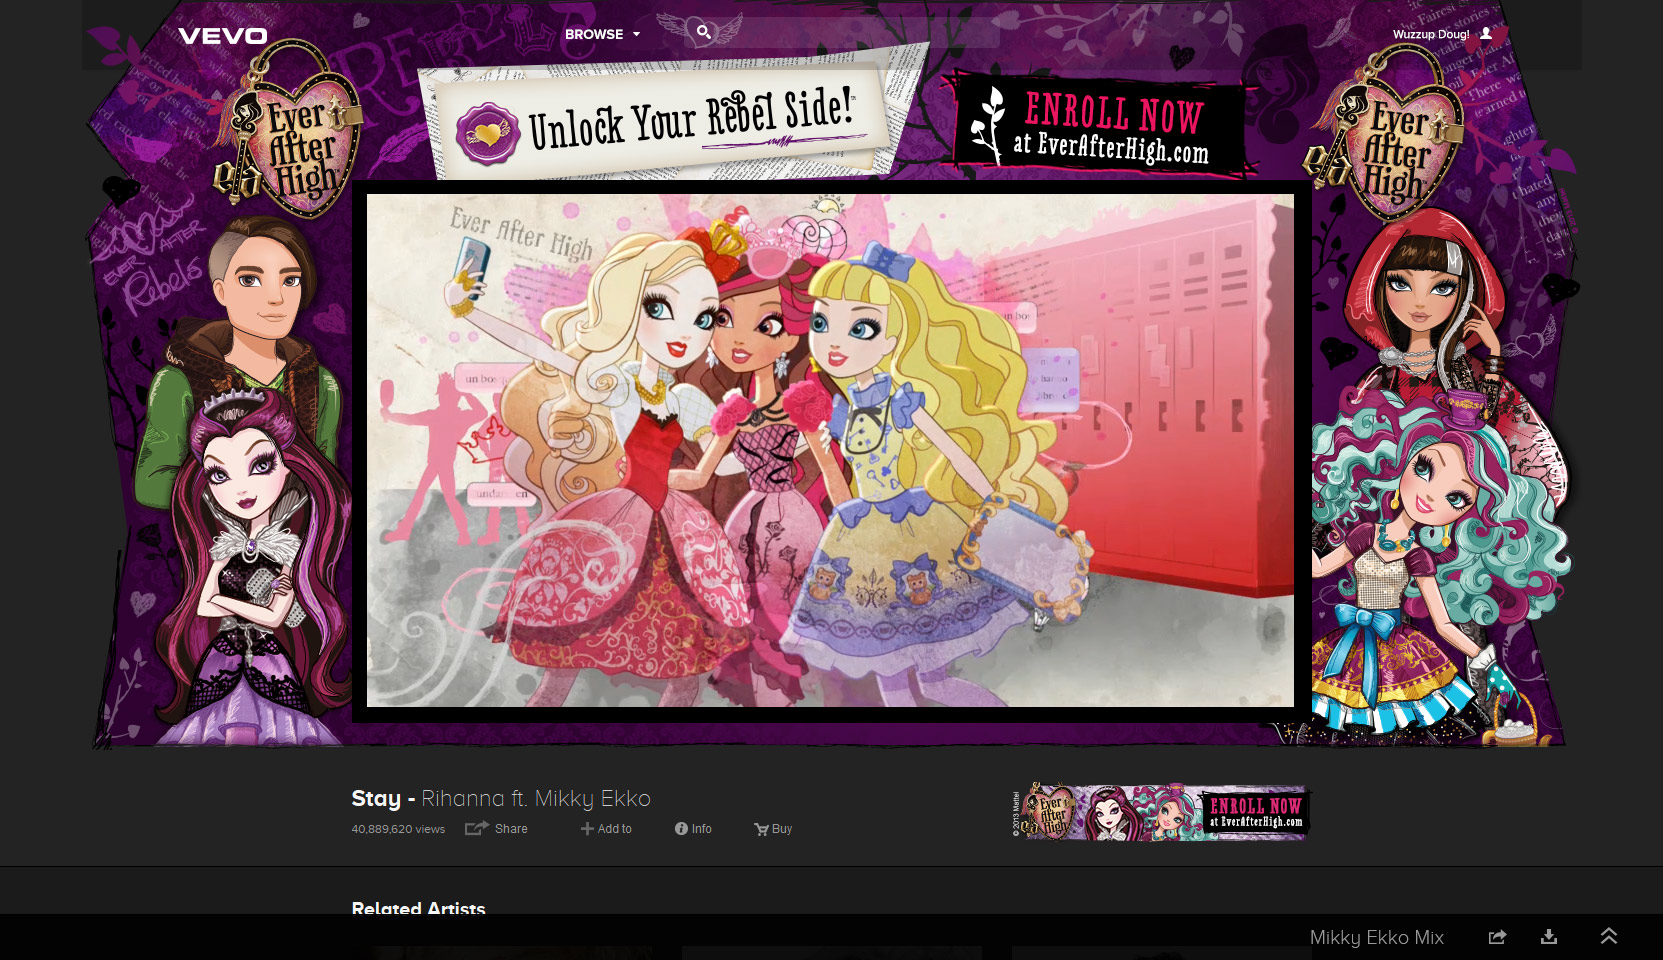Click the small Ever After High ad banner

(1161, 812)
